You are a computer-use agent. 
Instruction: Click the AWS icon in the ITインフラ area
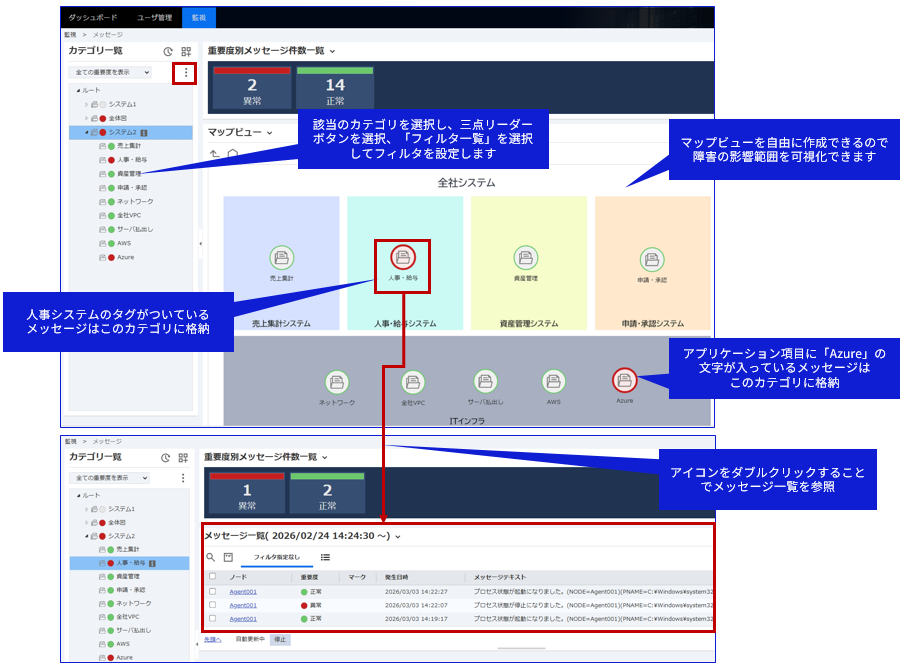click(554, 381)
